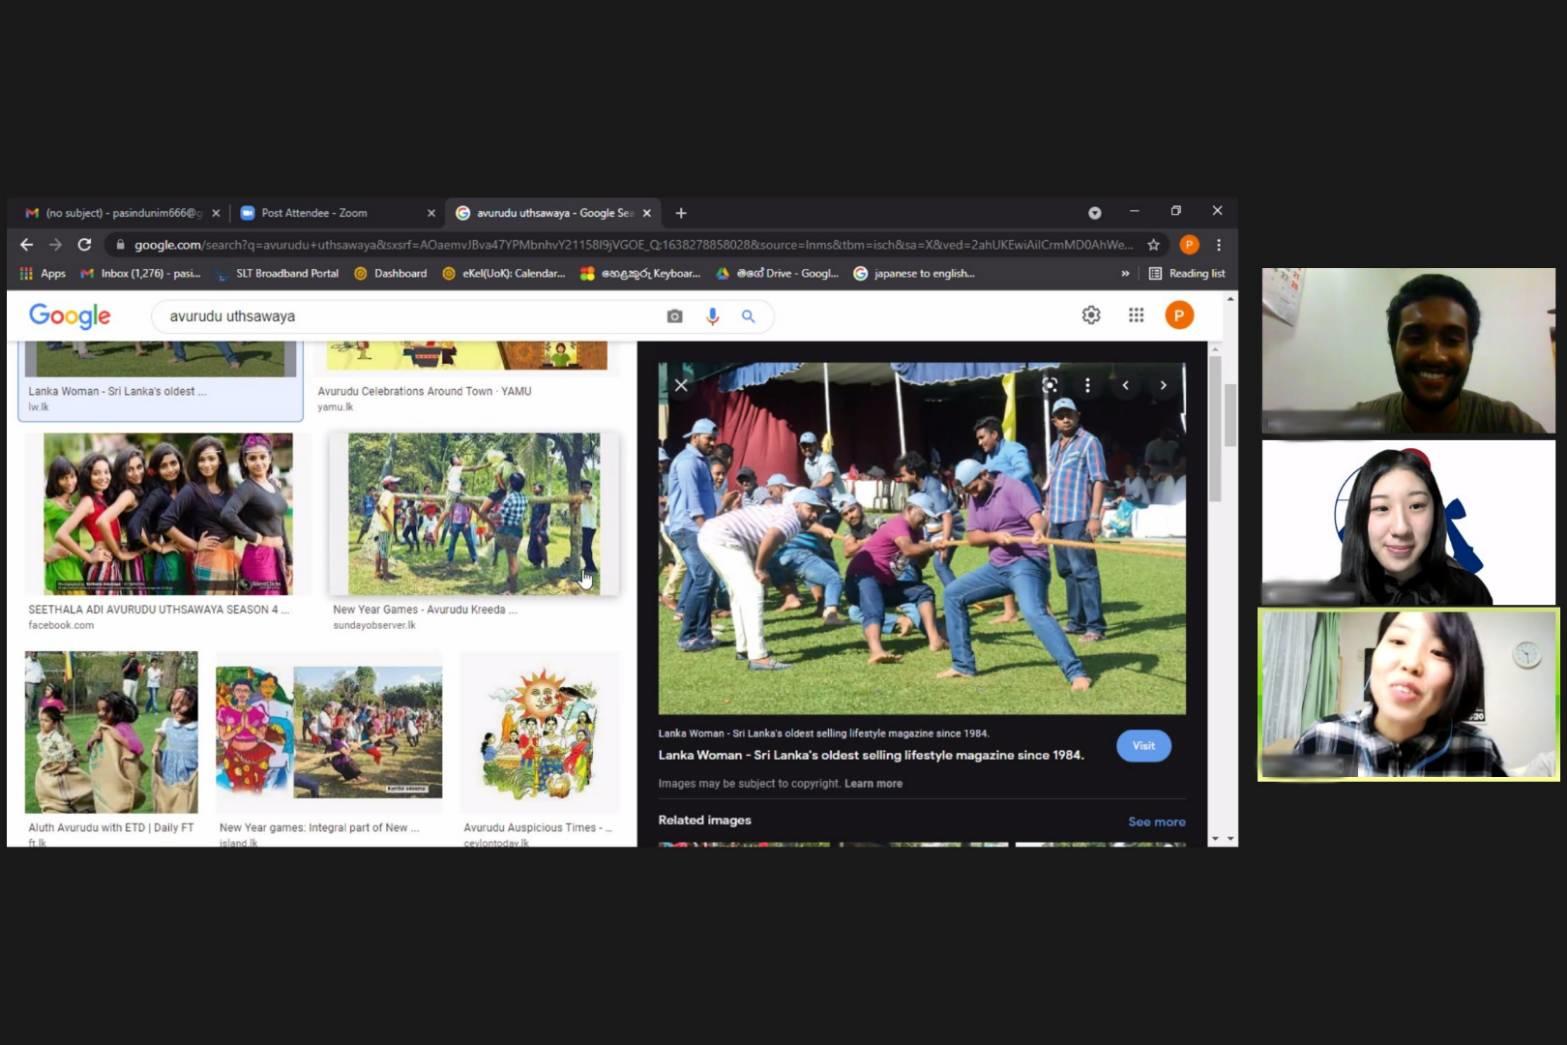The image size is (1567, 1045).
Task: Close the Gmail (no subject) tab
Action: (x=216, y=213)
